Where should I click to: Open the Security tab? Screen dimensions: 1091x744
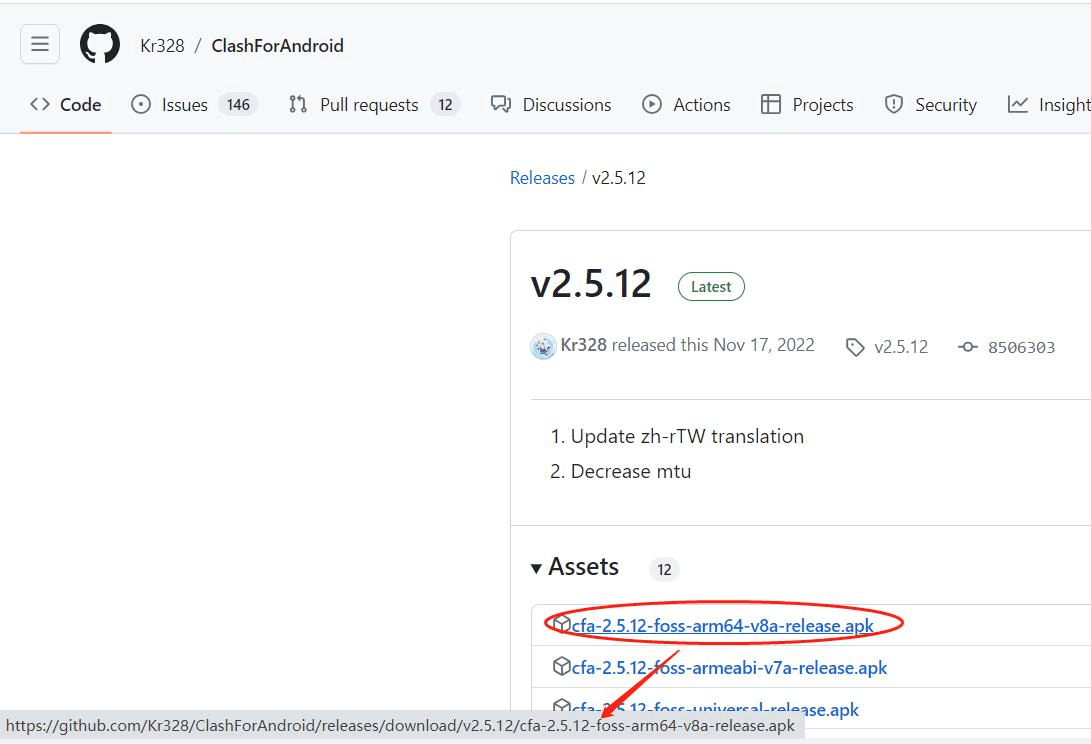coord(930,104)
